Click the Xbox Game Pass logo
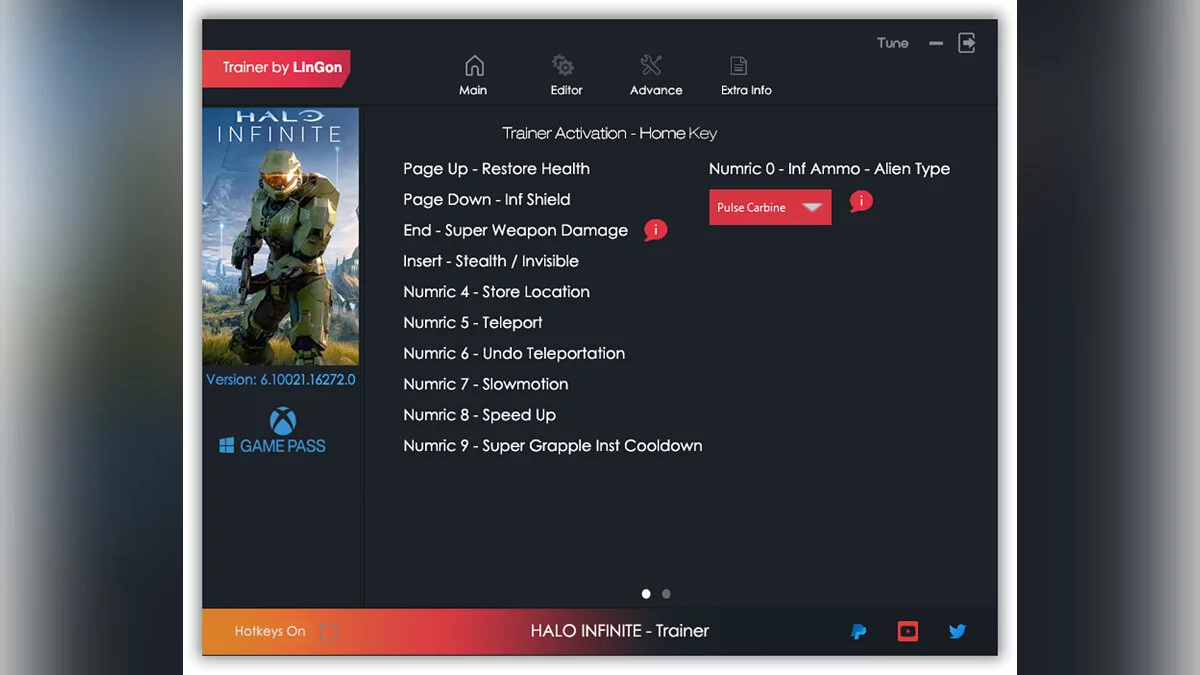The height and width of the screenshot is (675, 1200). [x=282, y=421]
